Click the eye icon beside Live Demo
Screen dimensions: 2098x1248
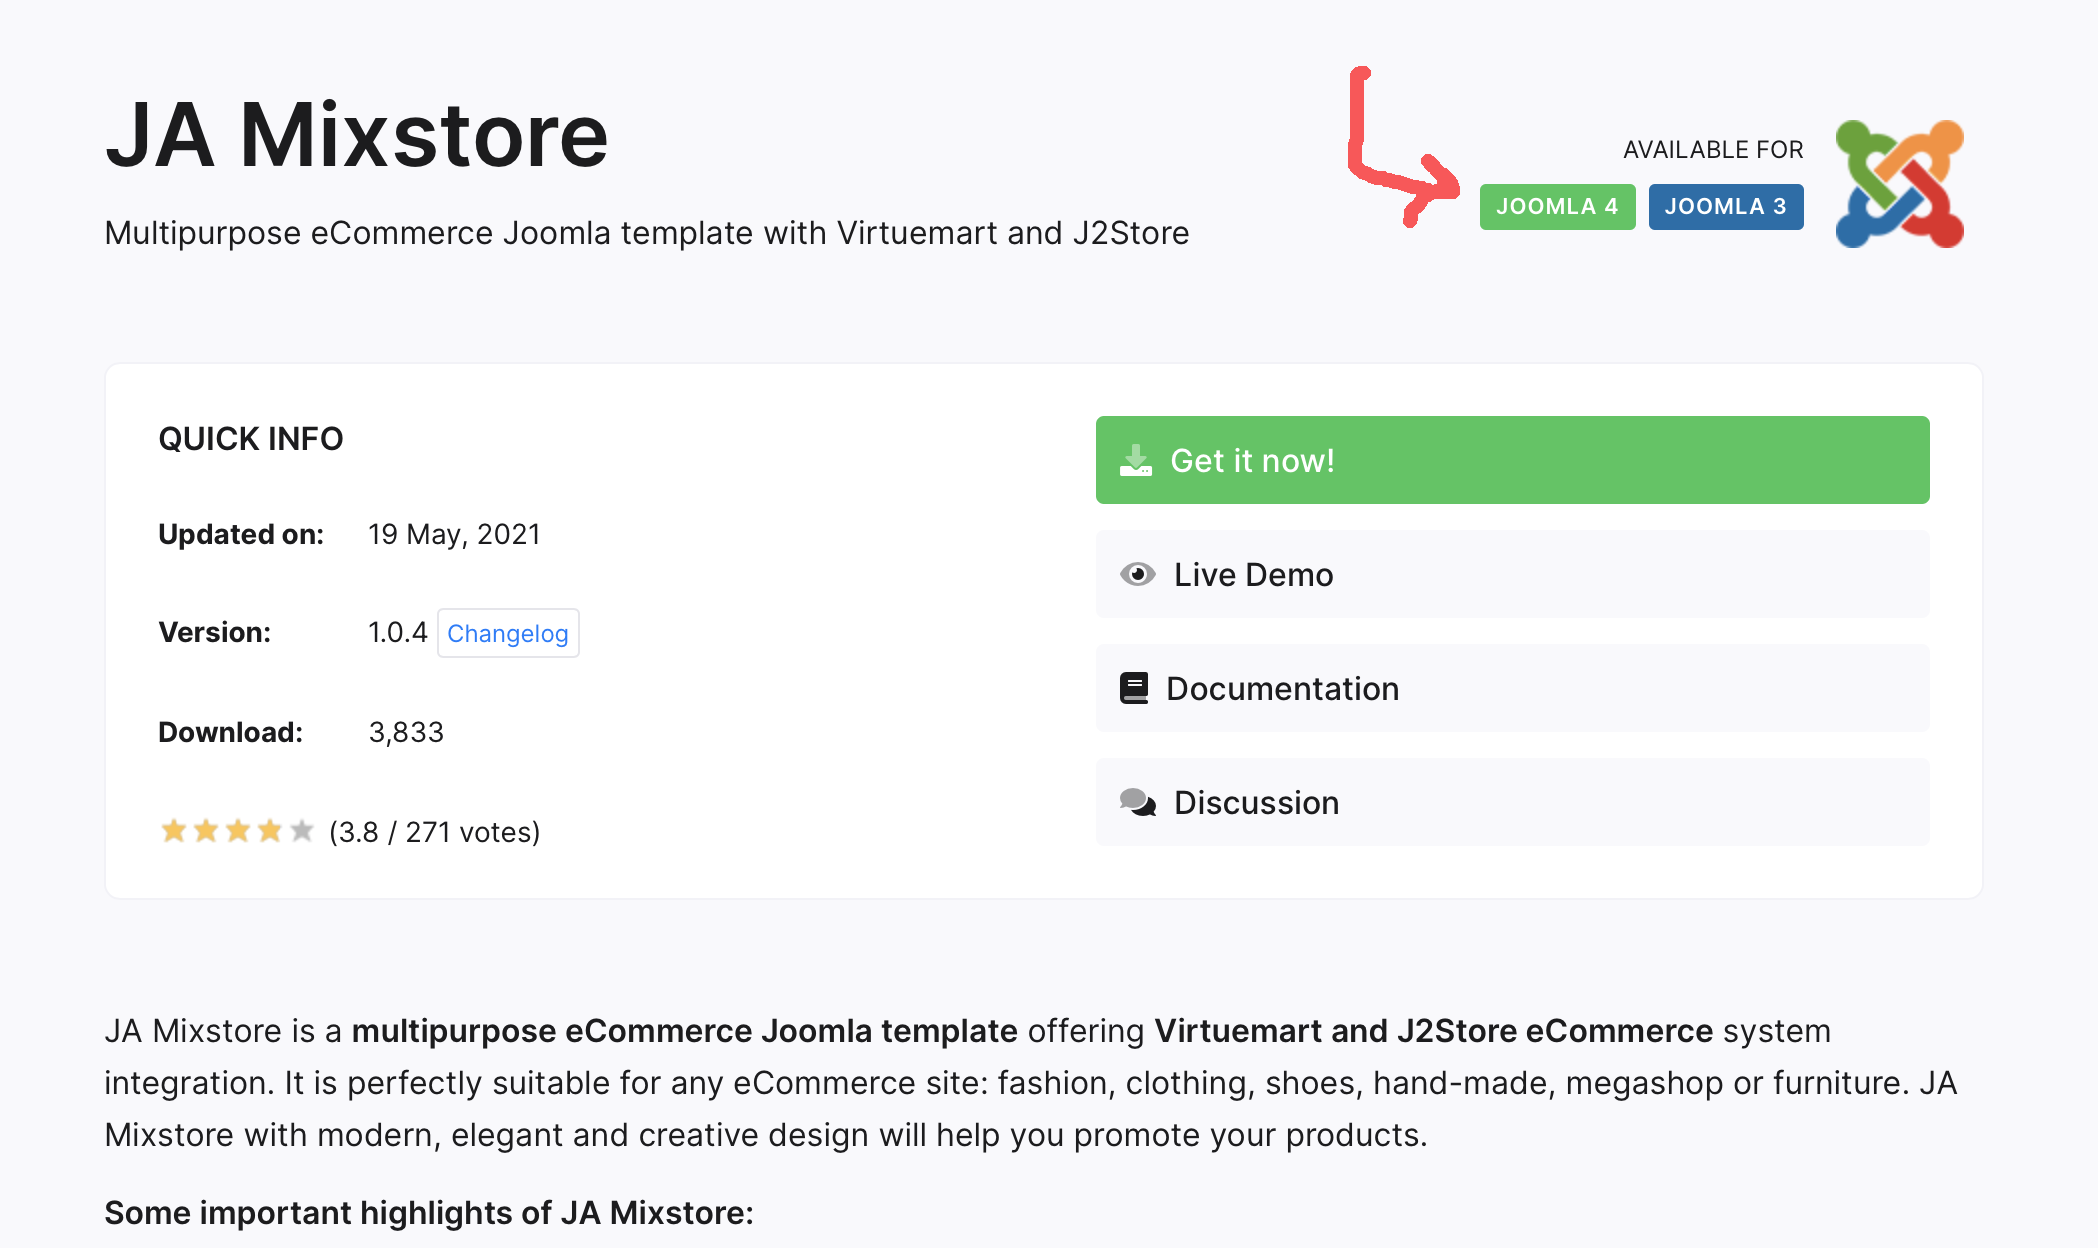pyautogui.click(x=1137, y=574)
